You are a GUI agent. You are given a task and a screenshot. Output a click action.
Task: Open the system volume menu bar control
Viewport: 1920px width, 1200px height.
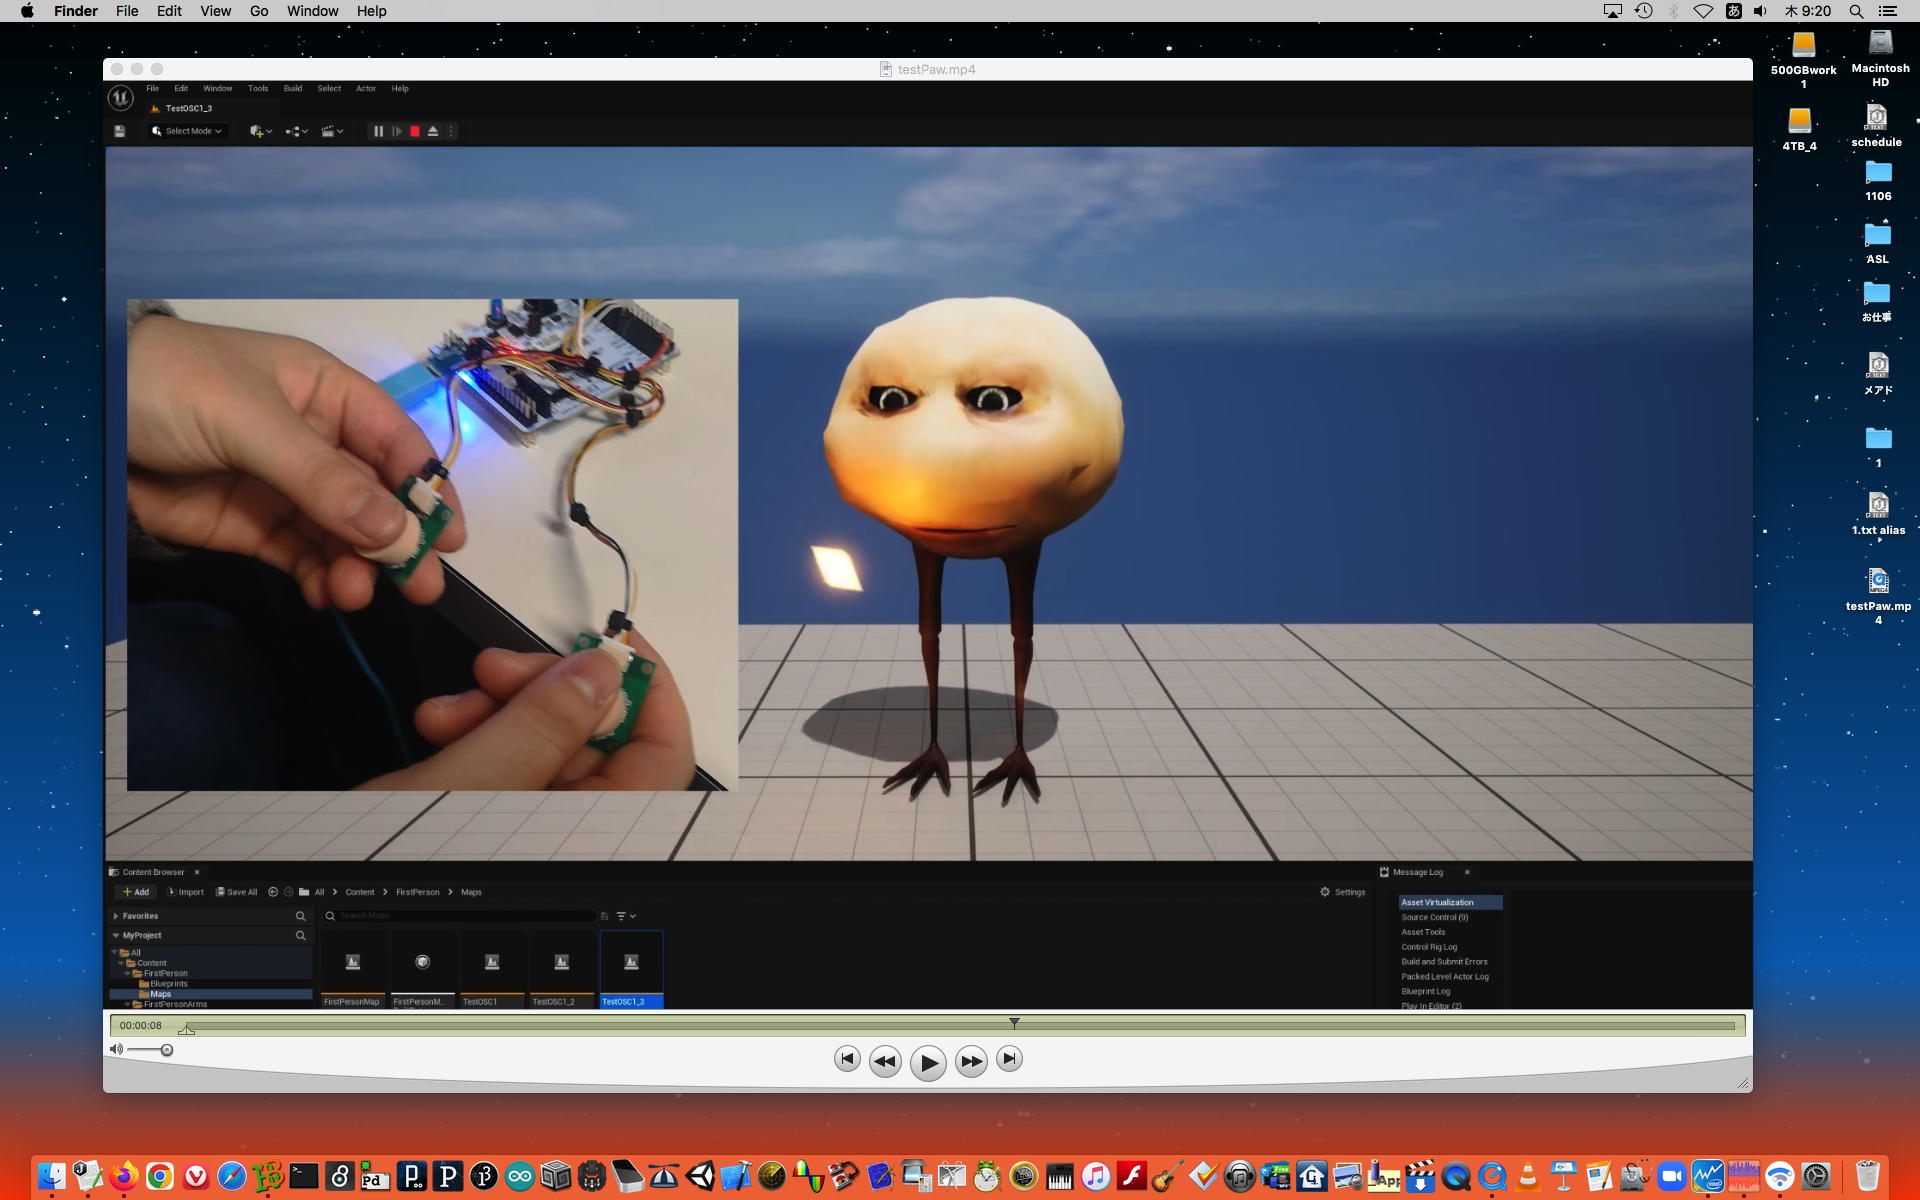point(1761,11)
